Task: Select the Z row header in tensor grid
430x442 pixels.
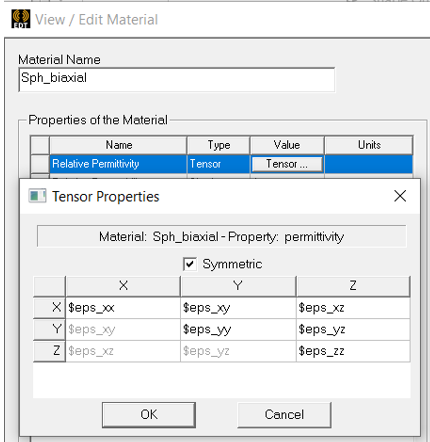Action: [49, 351]
